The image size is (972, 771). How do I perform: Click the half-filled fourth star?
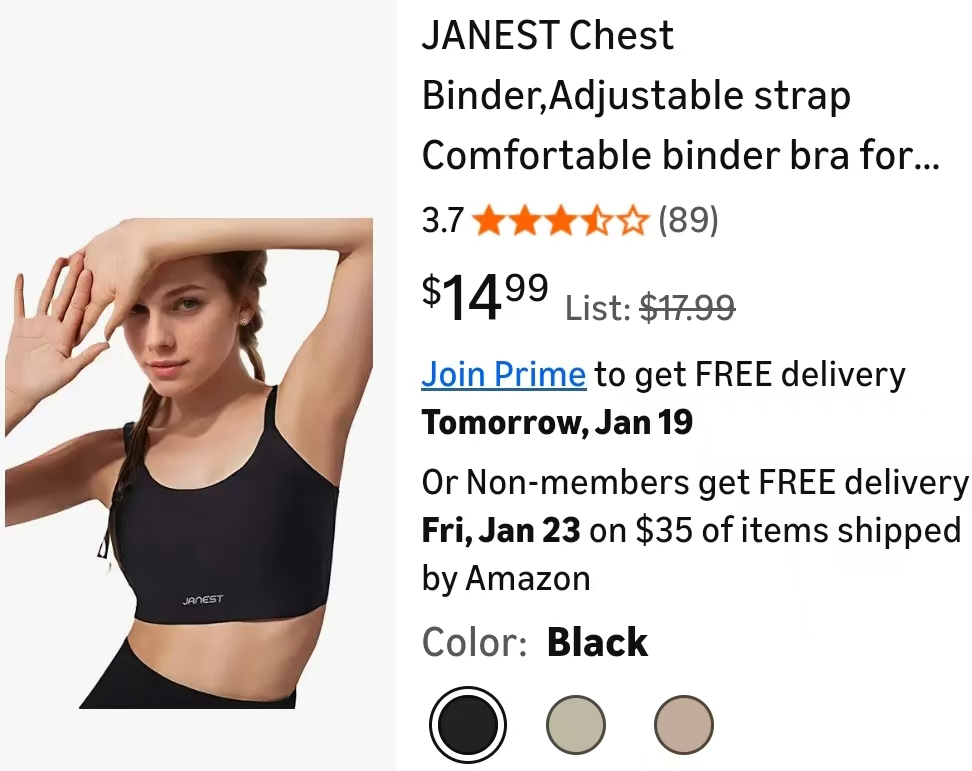(x=597, y=221)
